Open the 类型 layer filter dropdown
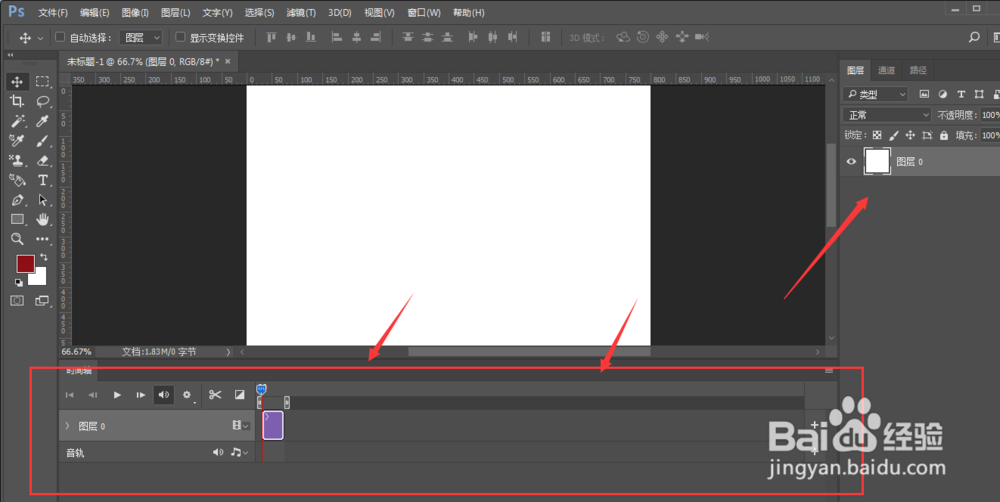Viewport: 1000px width, 502px height. 875,94
